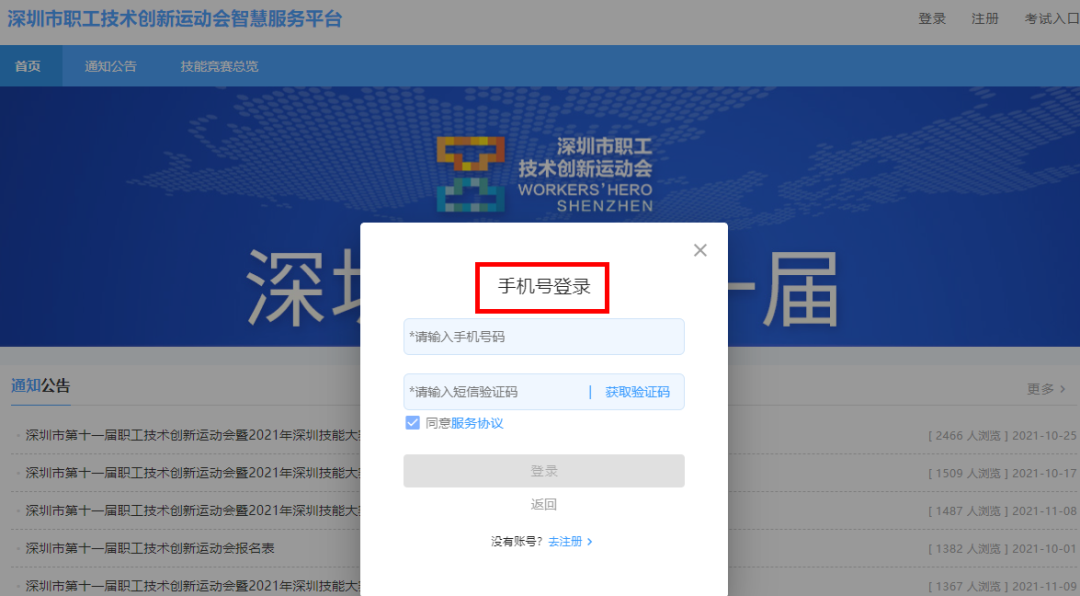
Task: Click the 通知公告 section heading
Action: point(41,386)
